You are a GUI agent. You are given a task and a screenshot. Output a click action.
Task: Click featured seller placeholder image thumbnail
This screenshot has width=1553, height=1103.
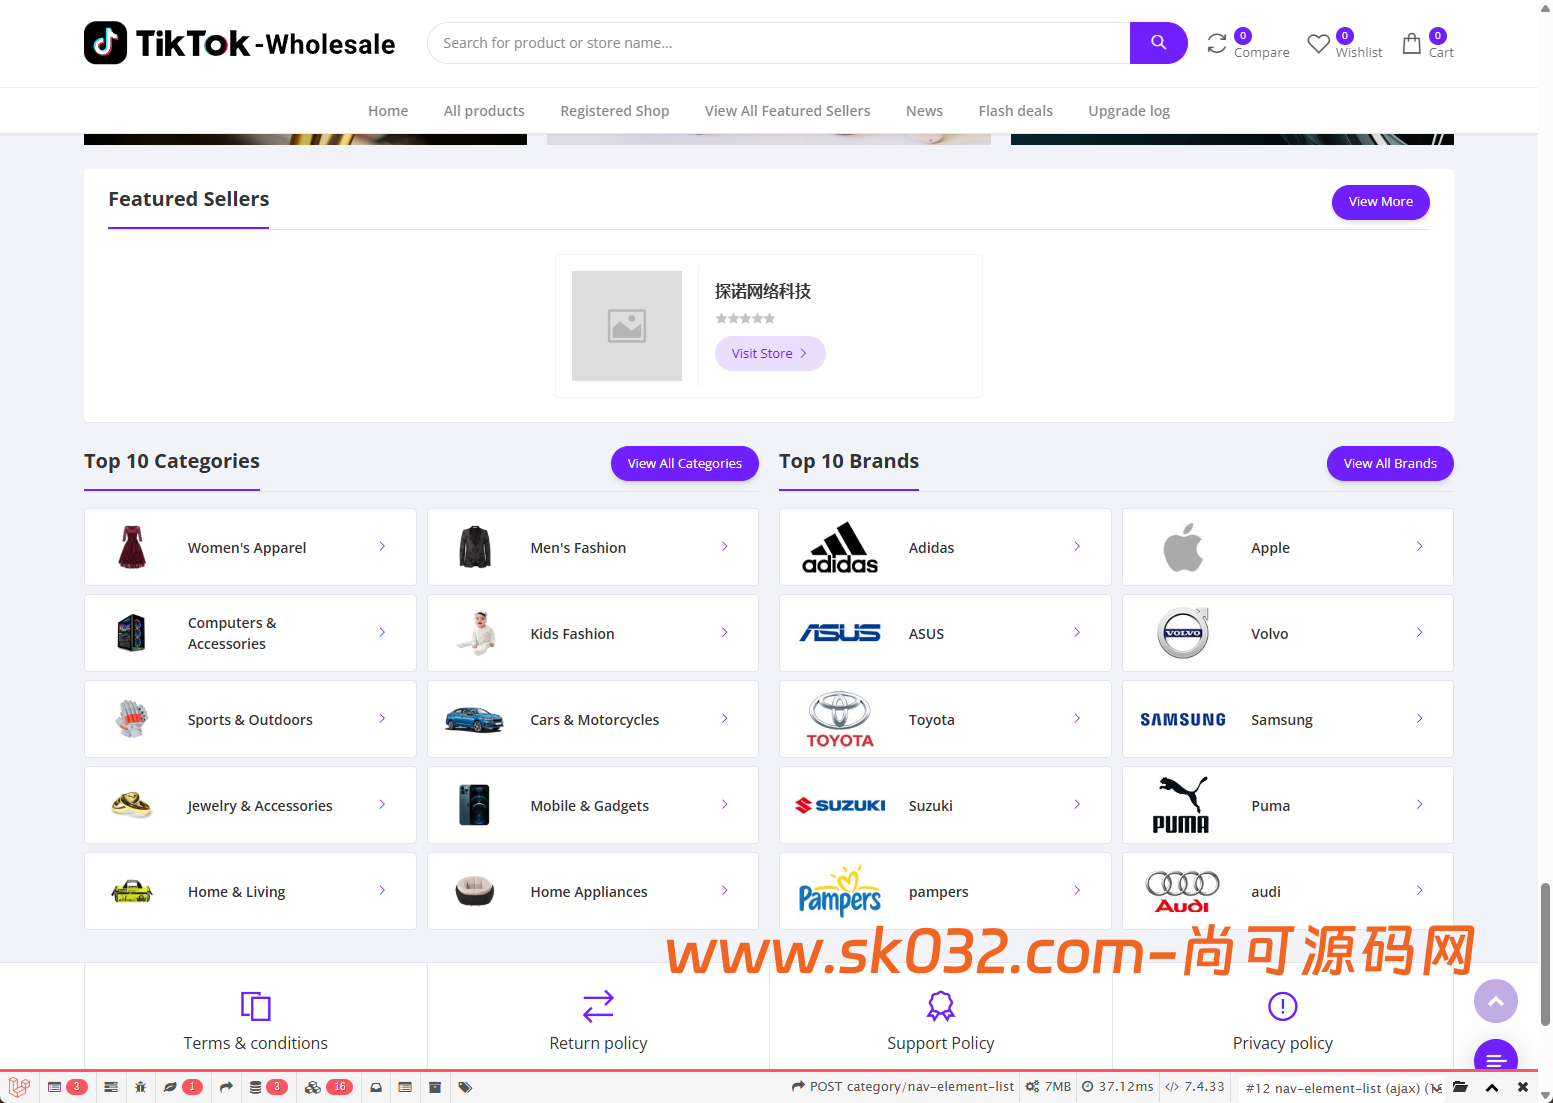tap(627, 326)
